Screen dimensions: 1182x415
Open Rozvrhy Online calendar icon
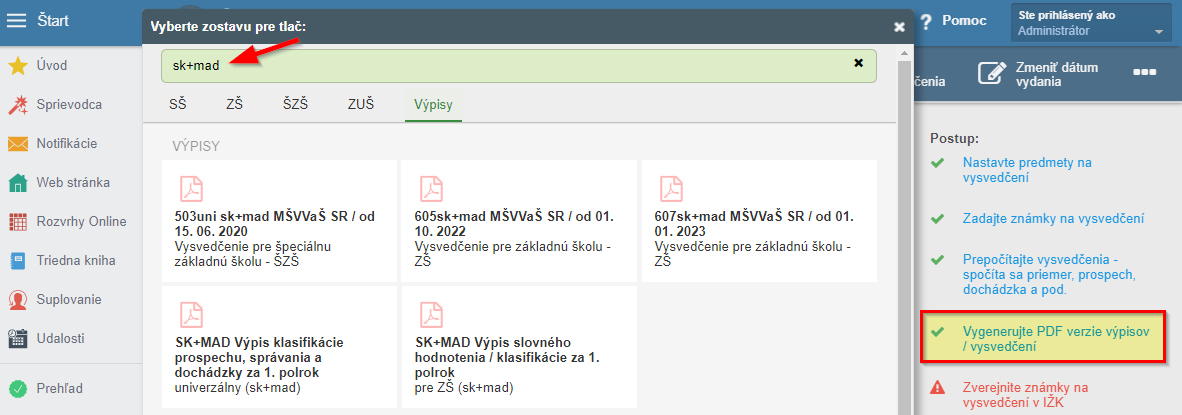coord(17,222)
